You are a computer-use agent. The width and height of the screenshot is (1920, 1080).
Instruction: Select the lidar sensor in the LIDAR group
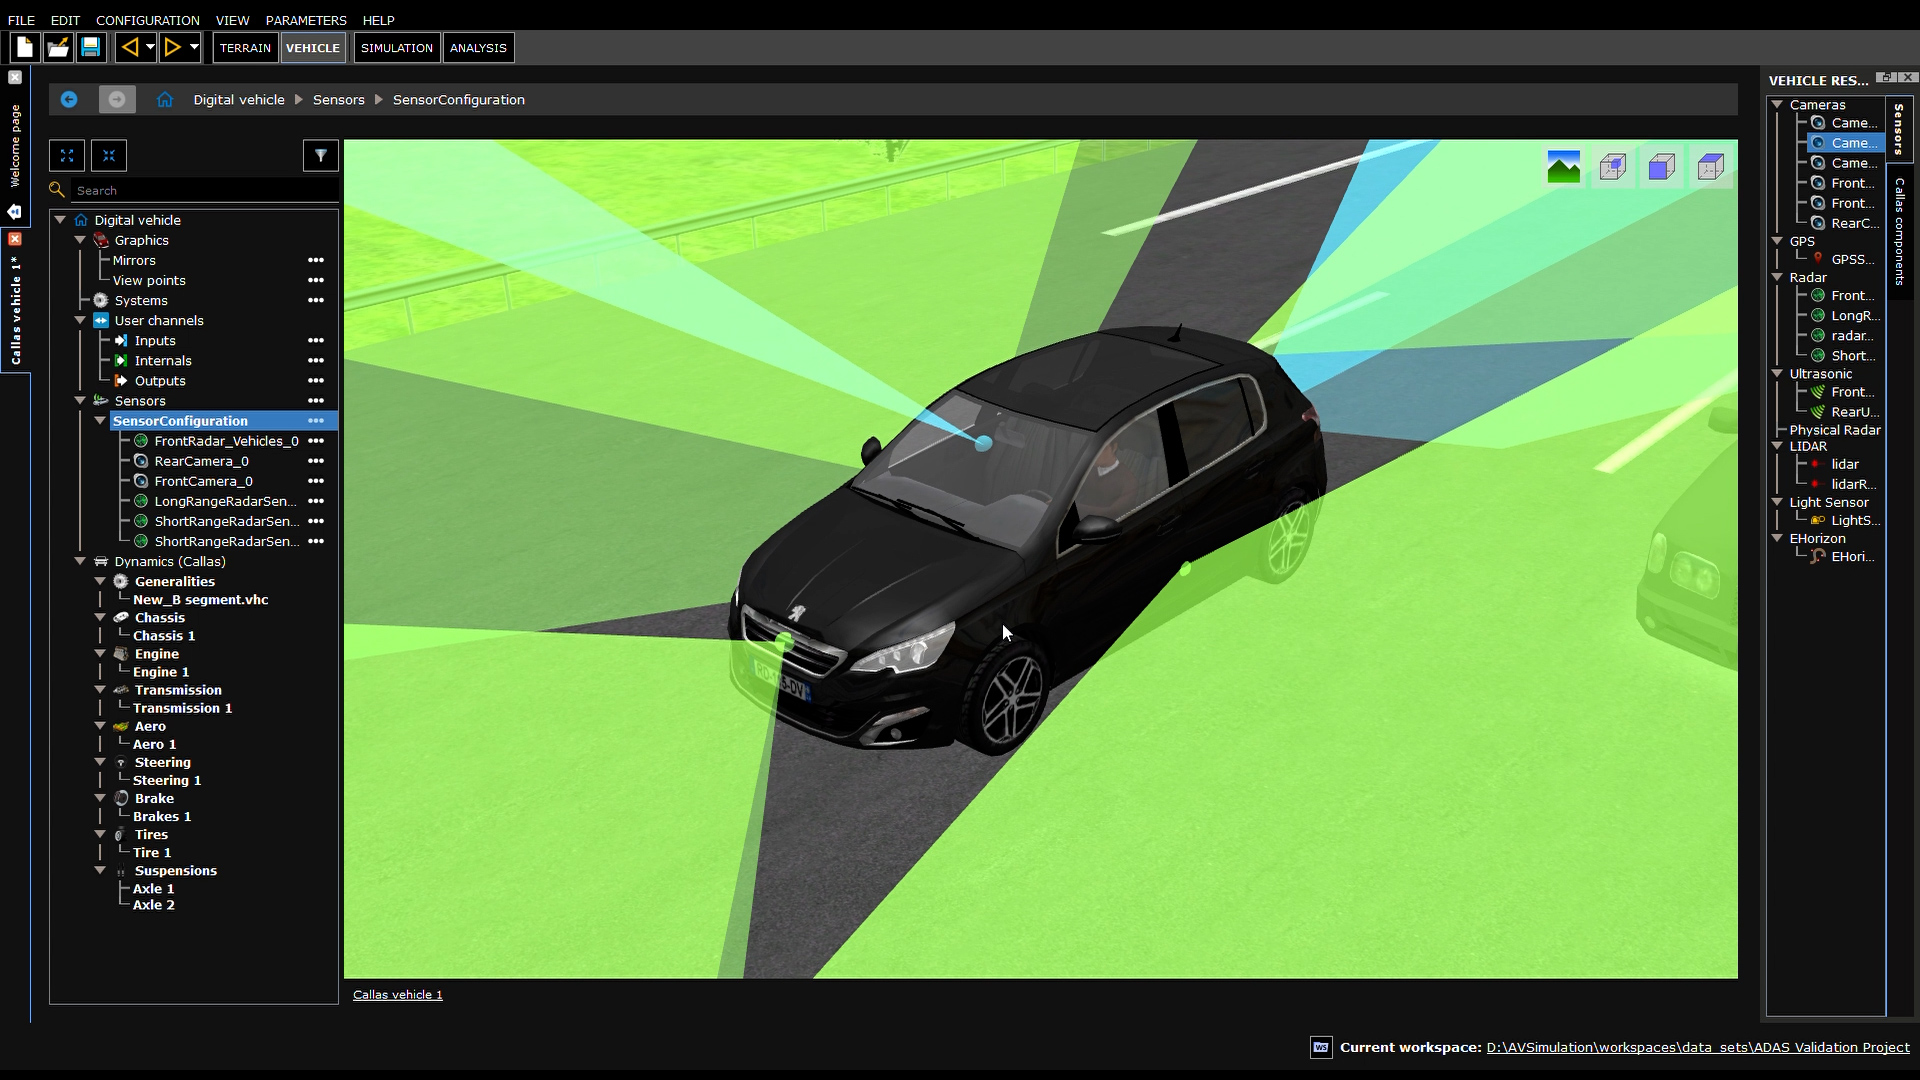tap(1845, 464)
